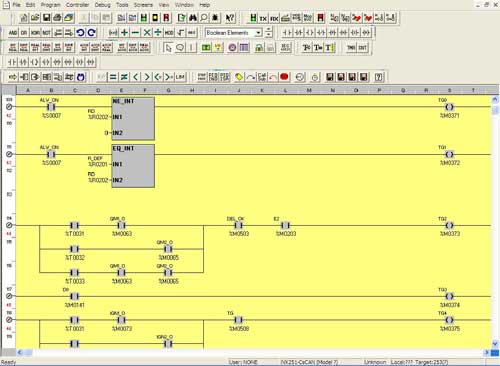This screenshot has height=366, width=500.
Task: Open the Screens menu
Action: click(x=143, y=5)
